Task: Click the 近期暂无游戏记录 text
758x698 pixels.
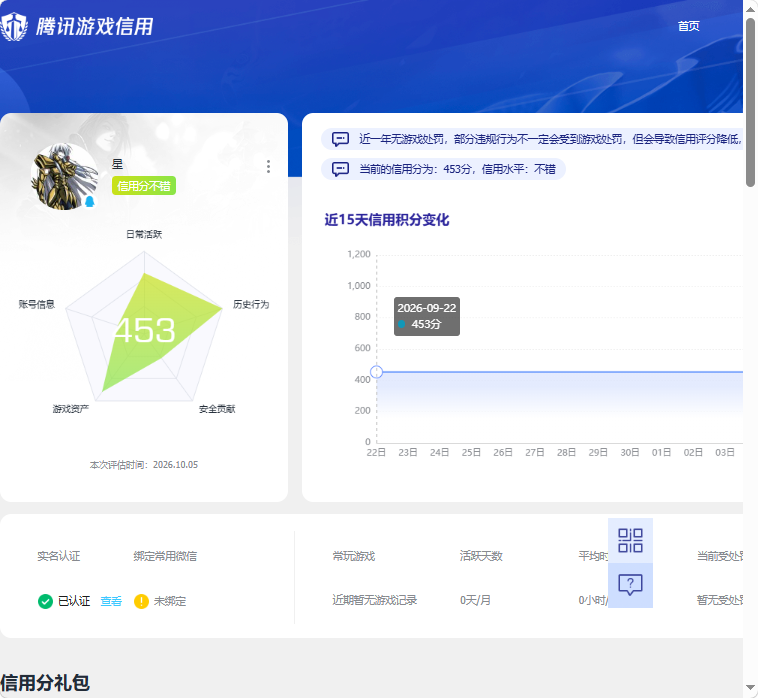Action: coord(375,600)
